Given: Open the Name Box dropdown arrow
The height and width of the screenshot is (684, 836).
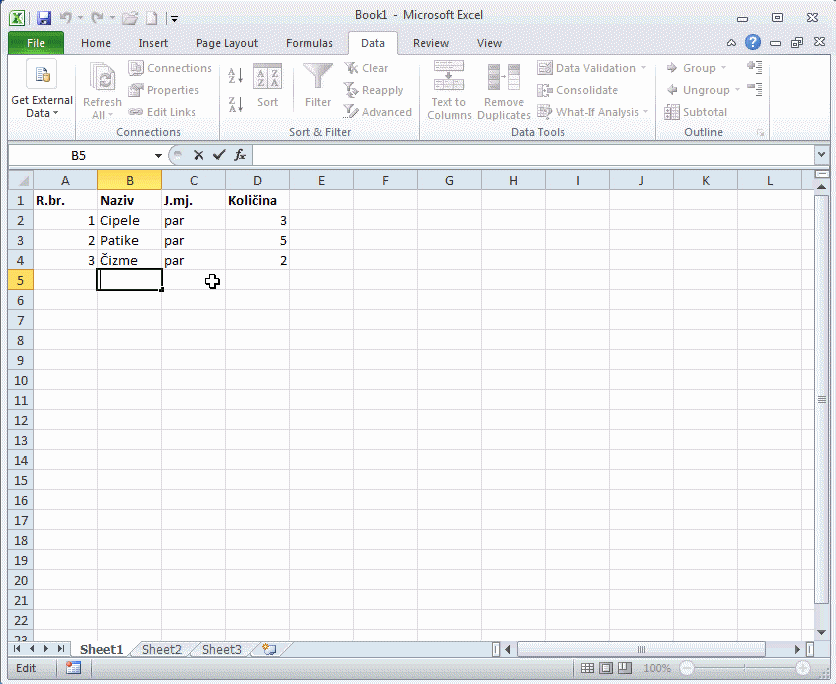Looking at the screenshot, I should coord(158,156).
